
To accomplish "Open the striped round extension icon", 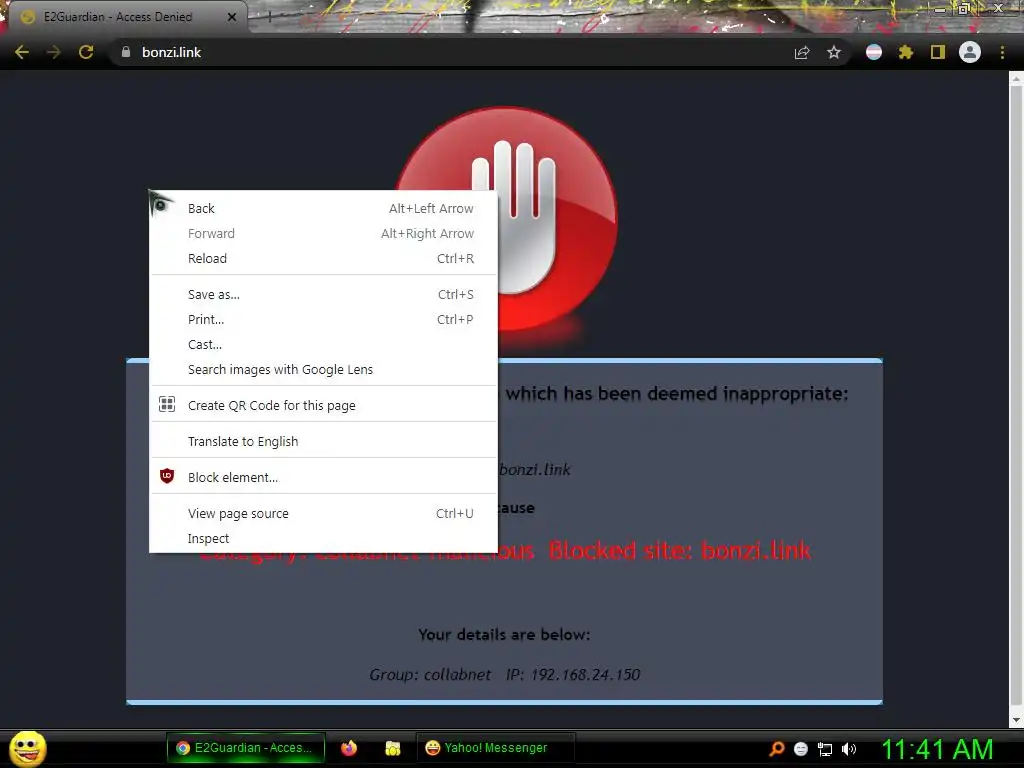I will (874, 52).
